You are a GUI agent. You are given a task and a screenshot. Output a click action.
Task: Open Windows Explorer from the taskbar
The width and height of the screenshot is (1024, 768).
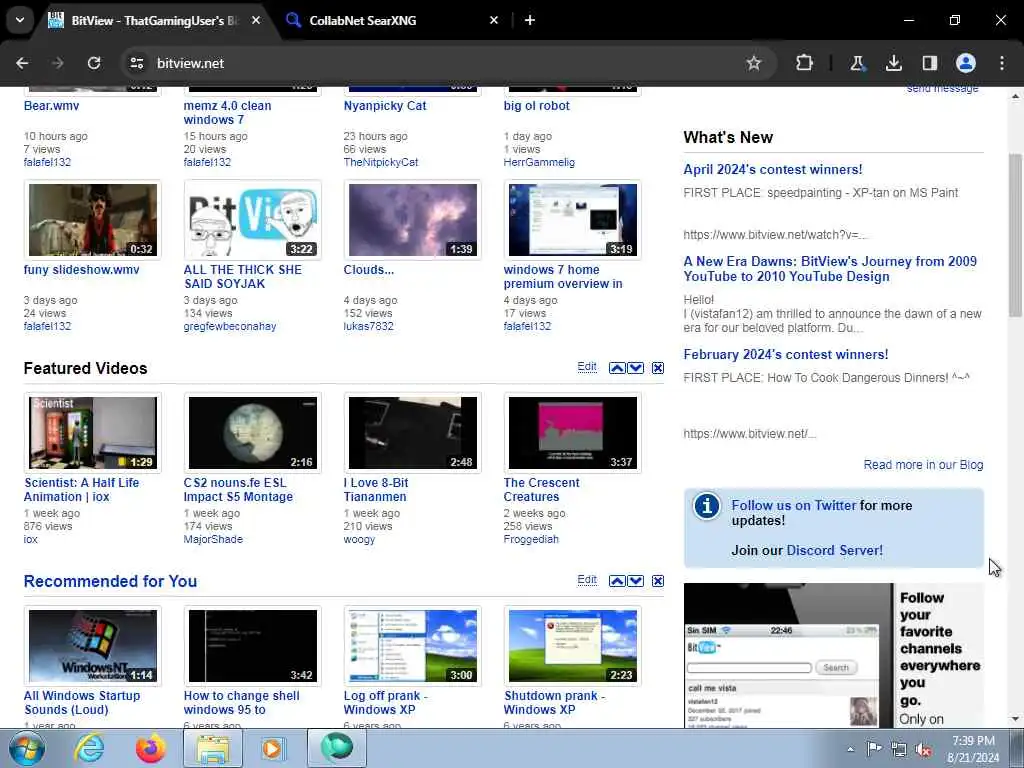click(213, 748)
